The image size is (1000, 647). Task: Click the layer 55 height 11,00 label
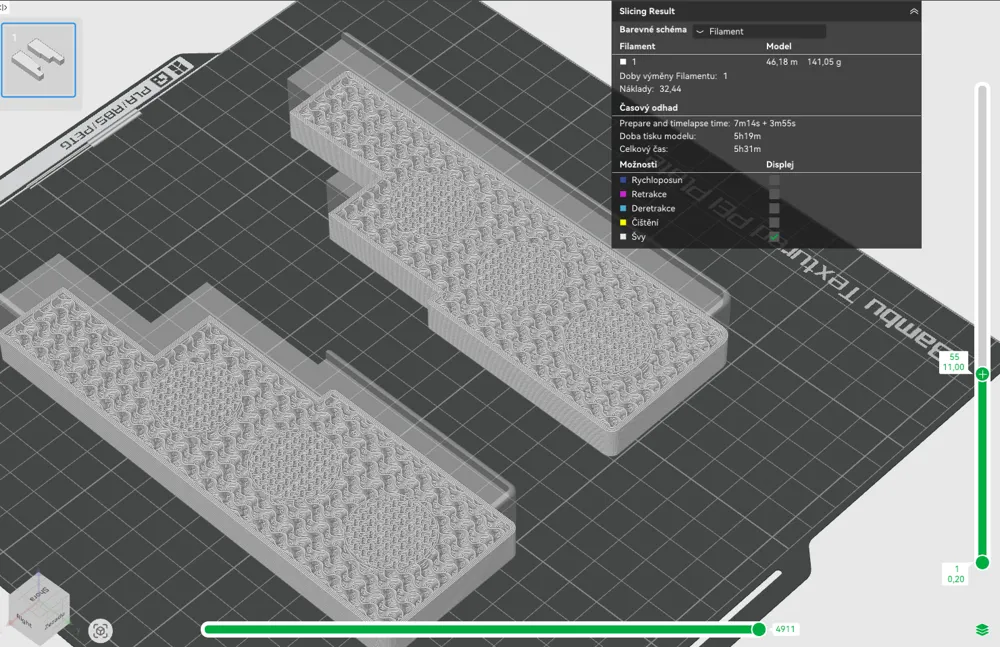(x=953, y=362)
